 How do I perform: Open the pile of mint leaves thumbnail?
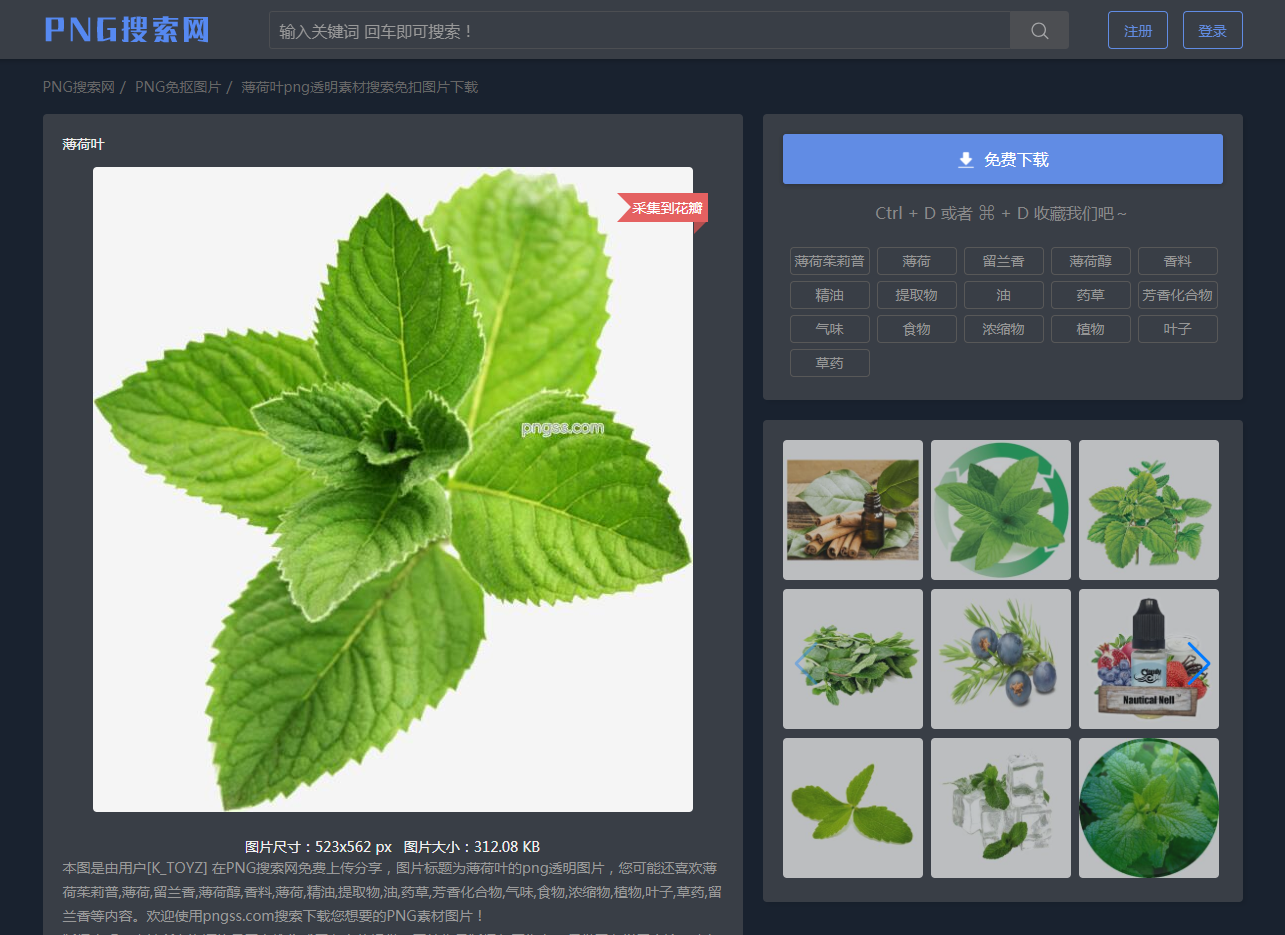pos(853,659)
